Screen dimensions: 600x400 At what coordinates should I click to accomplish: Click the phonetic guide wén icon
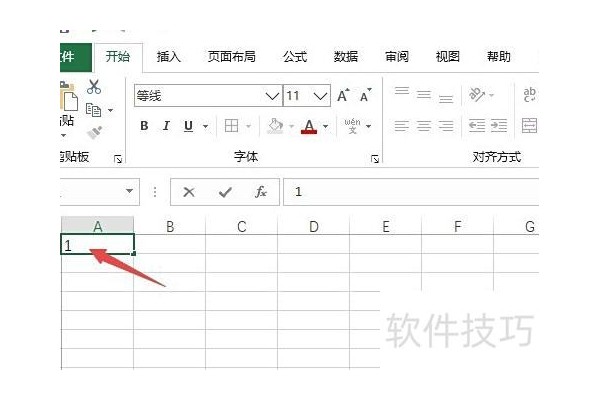pyautogui.click(x=352, y=126)
